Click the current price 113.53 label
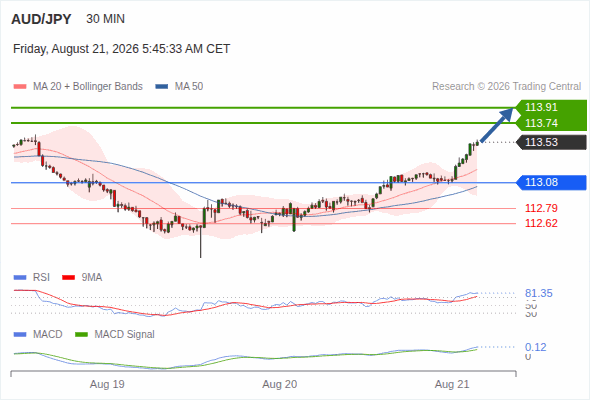 551,142
